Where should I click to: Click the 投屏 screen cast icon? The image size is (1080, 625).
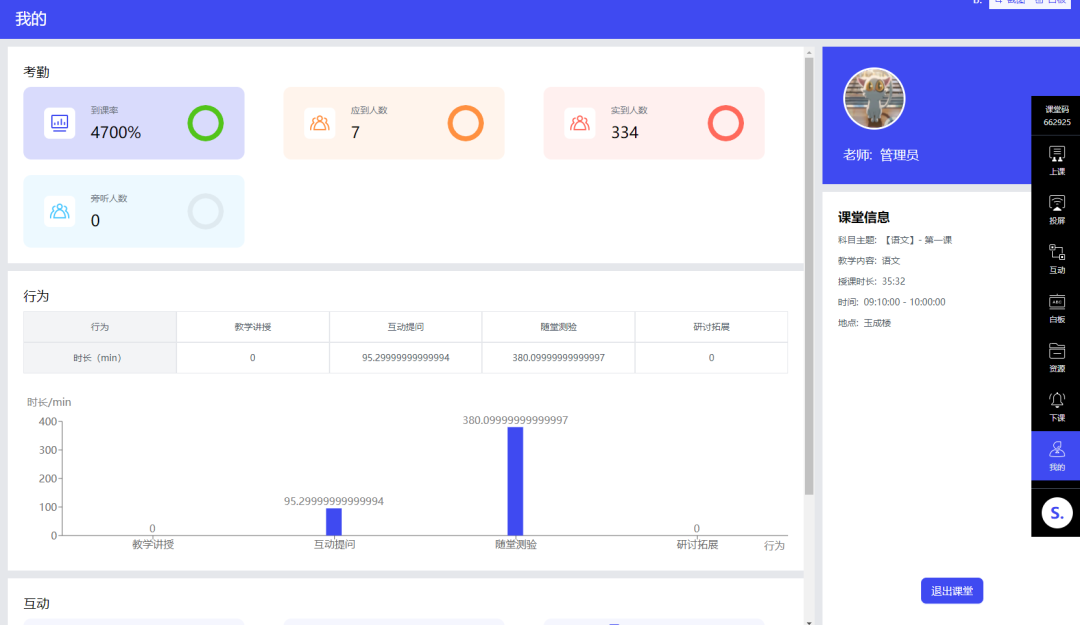[1056, 208]
